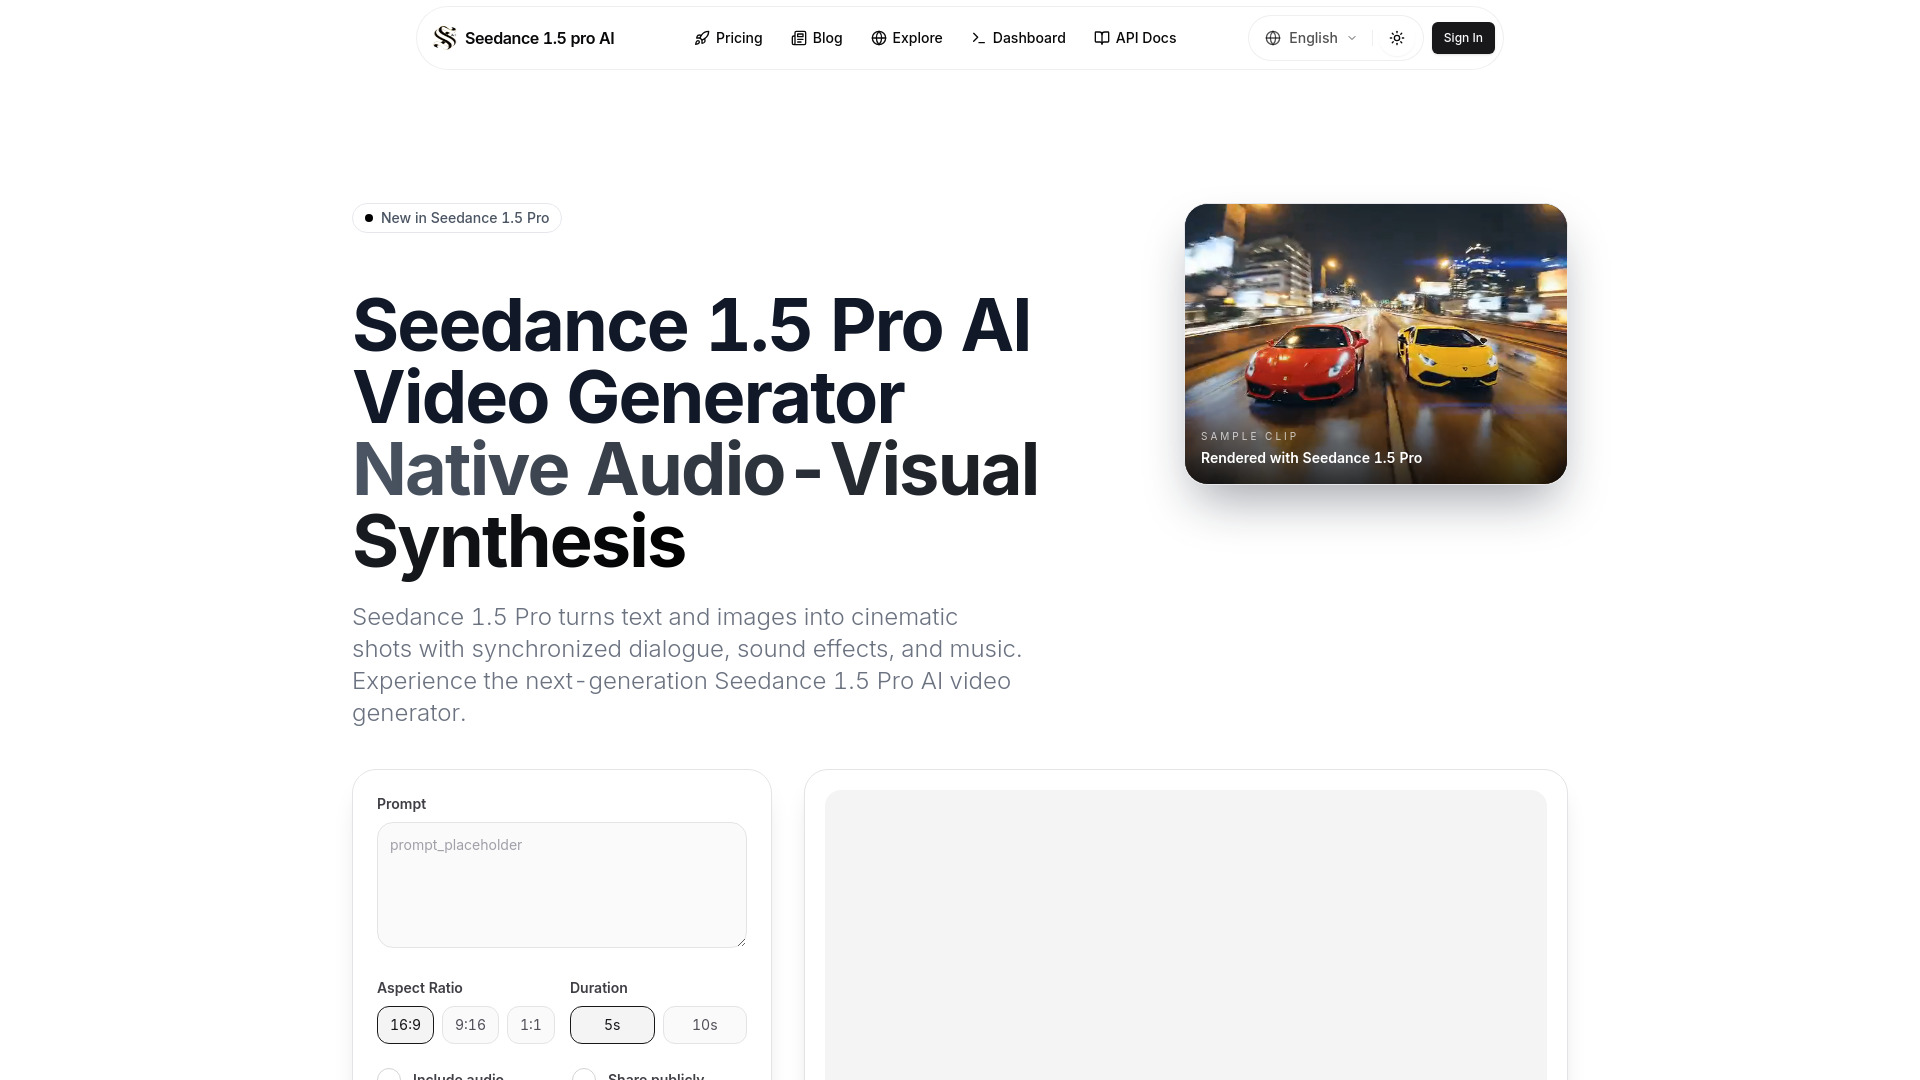
Task: Open the Explore link
Action: click(917, 38)
